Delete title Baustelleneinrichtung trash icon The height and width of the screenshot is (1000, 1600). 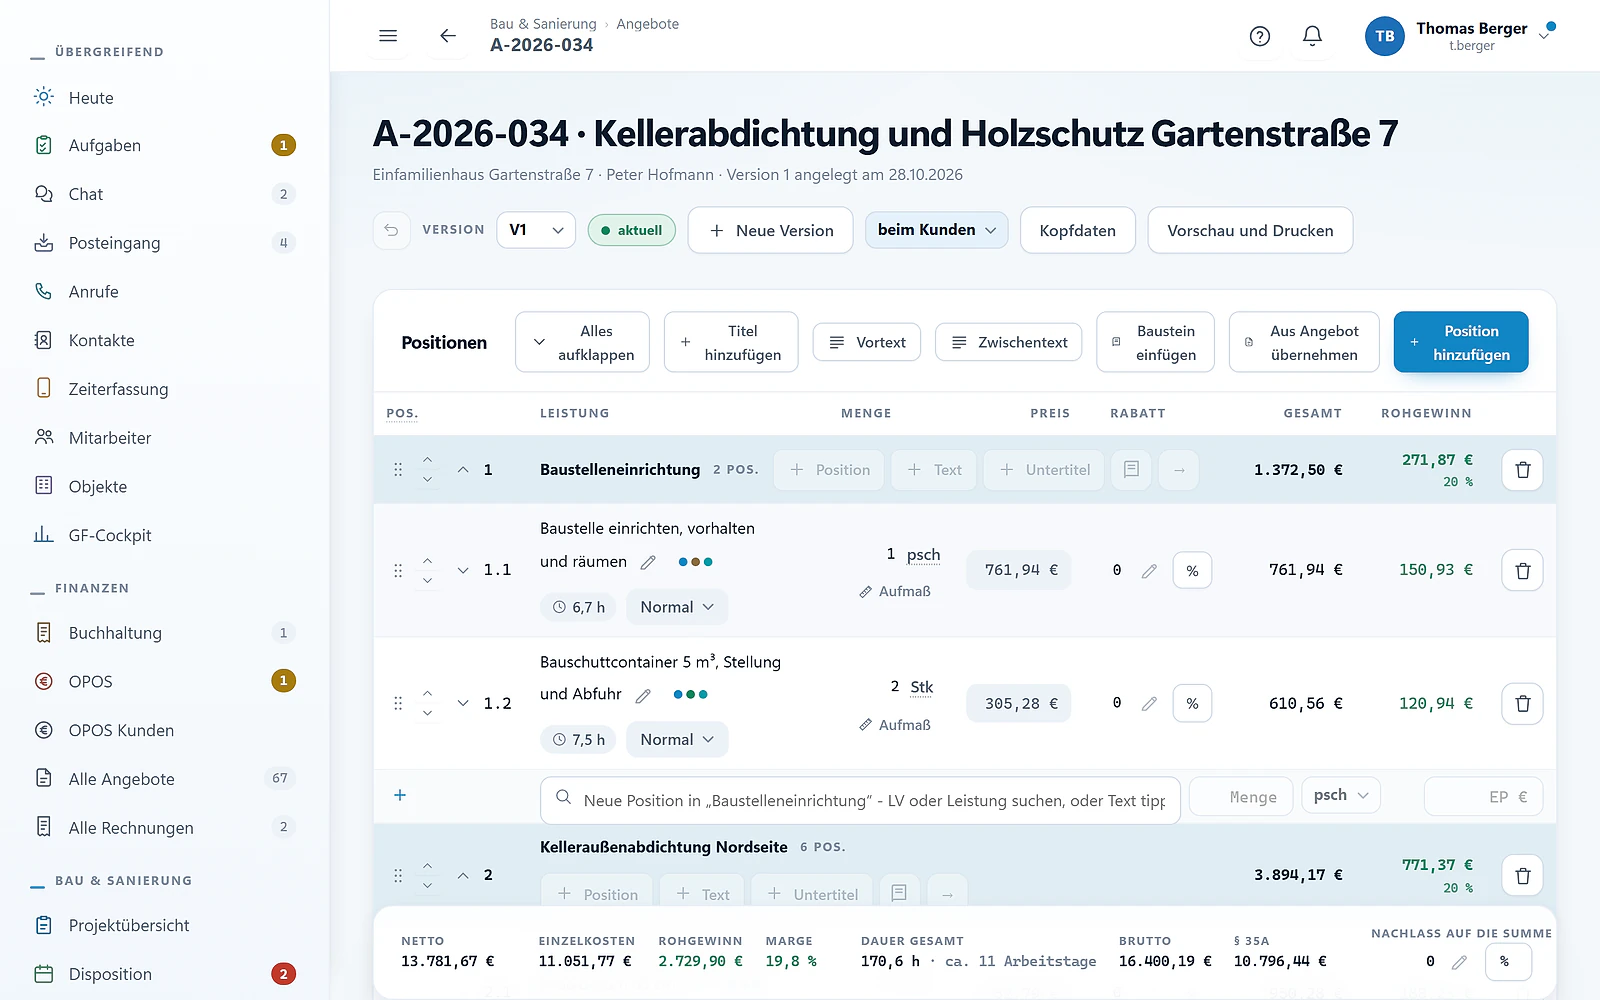[x=1522, y=470]
